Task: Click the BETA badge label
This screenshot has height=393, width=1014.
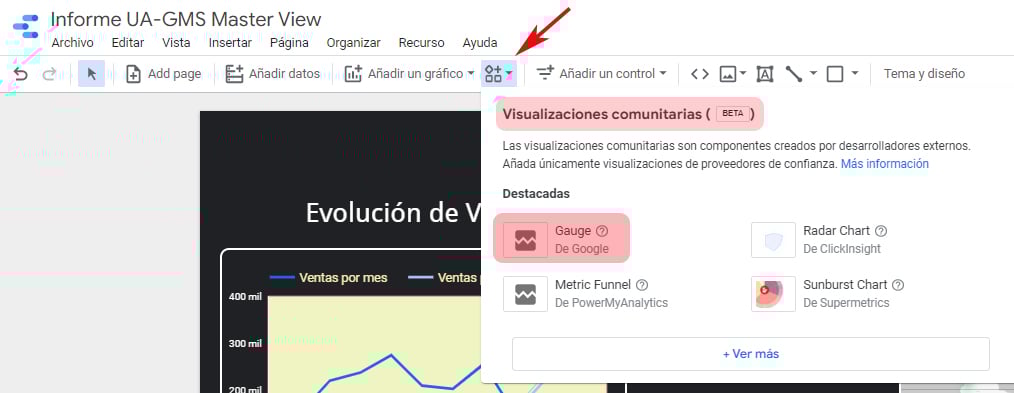Action: coord(733,114)
